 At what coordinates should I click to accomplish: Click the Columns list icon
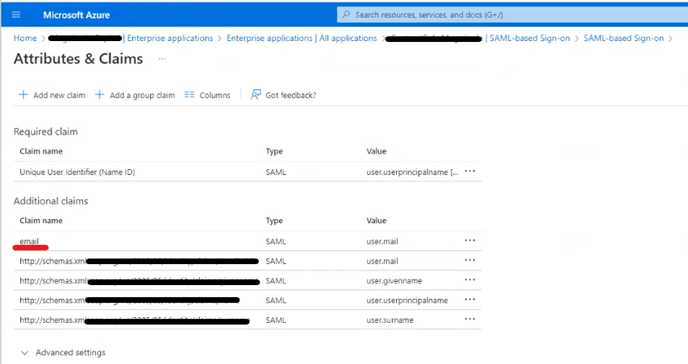point(189,95)
